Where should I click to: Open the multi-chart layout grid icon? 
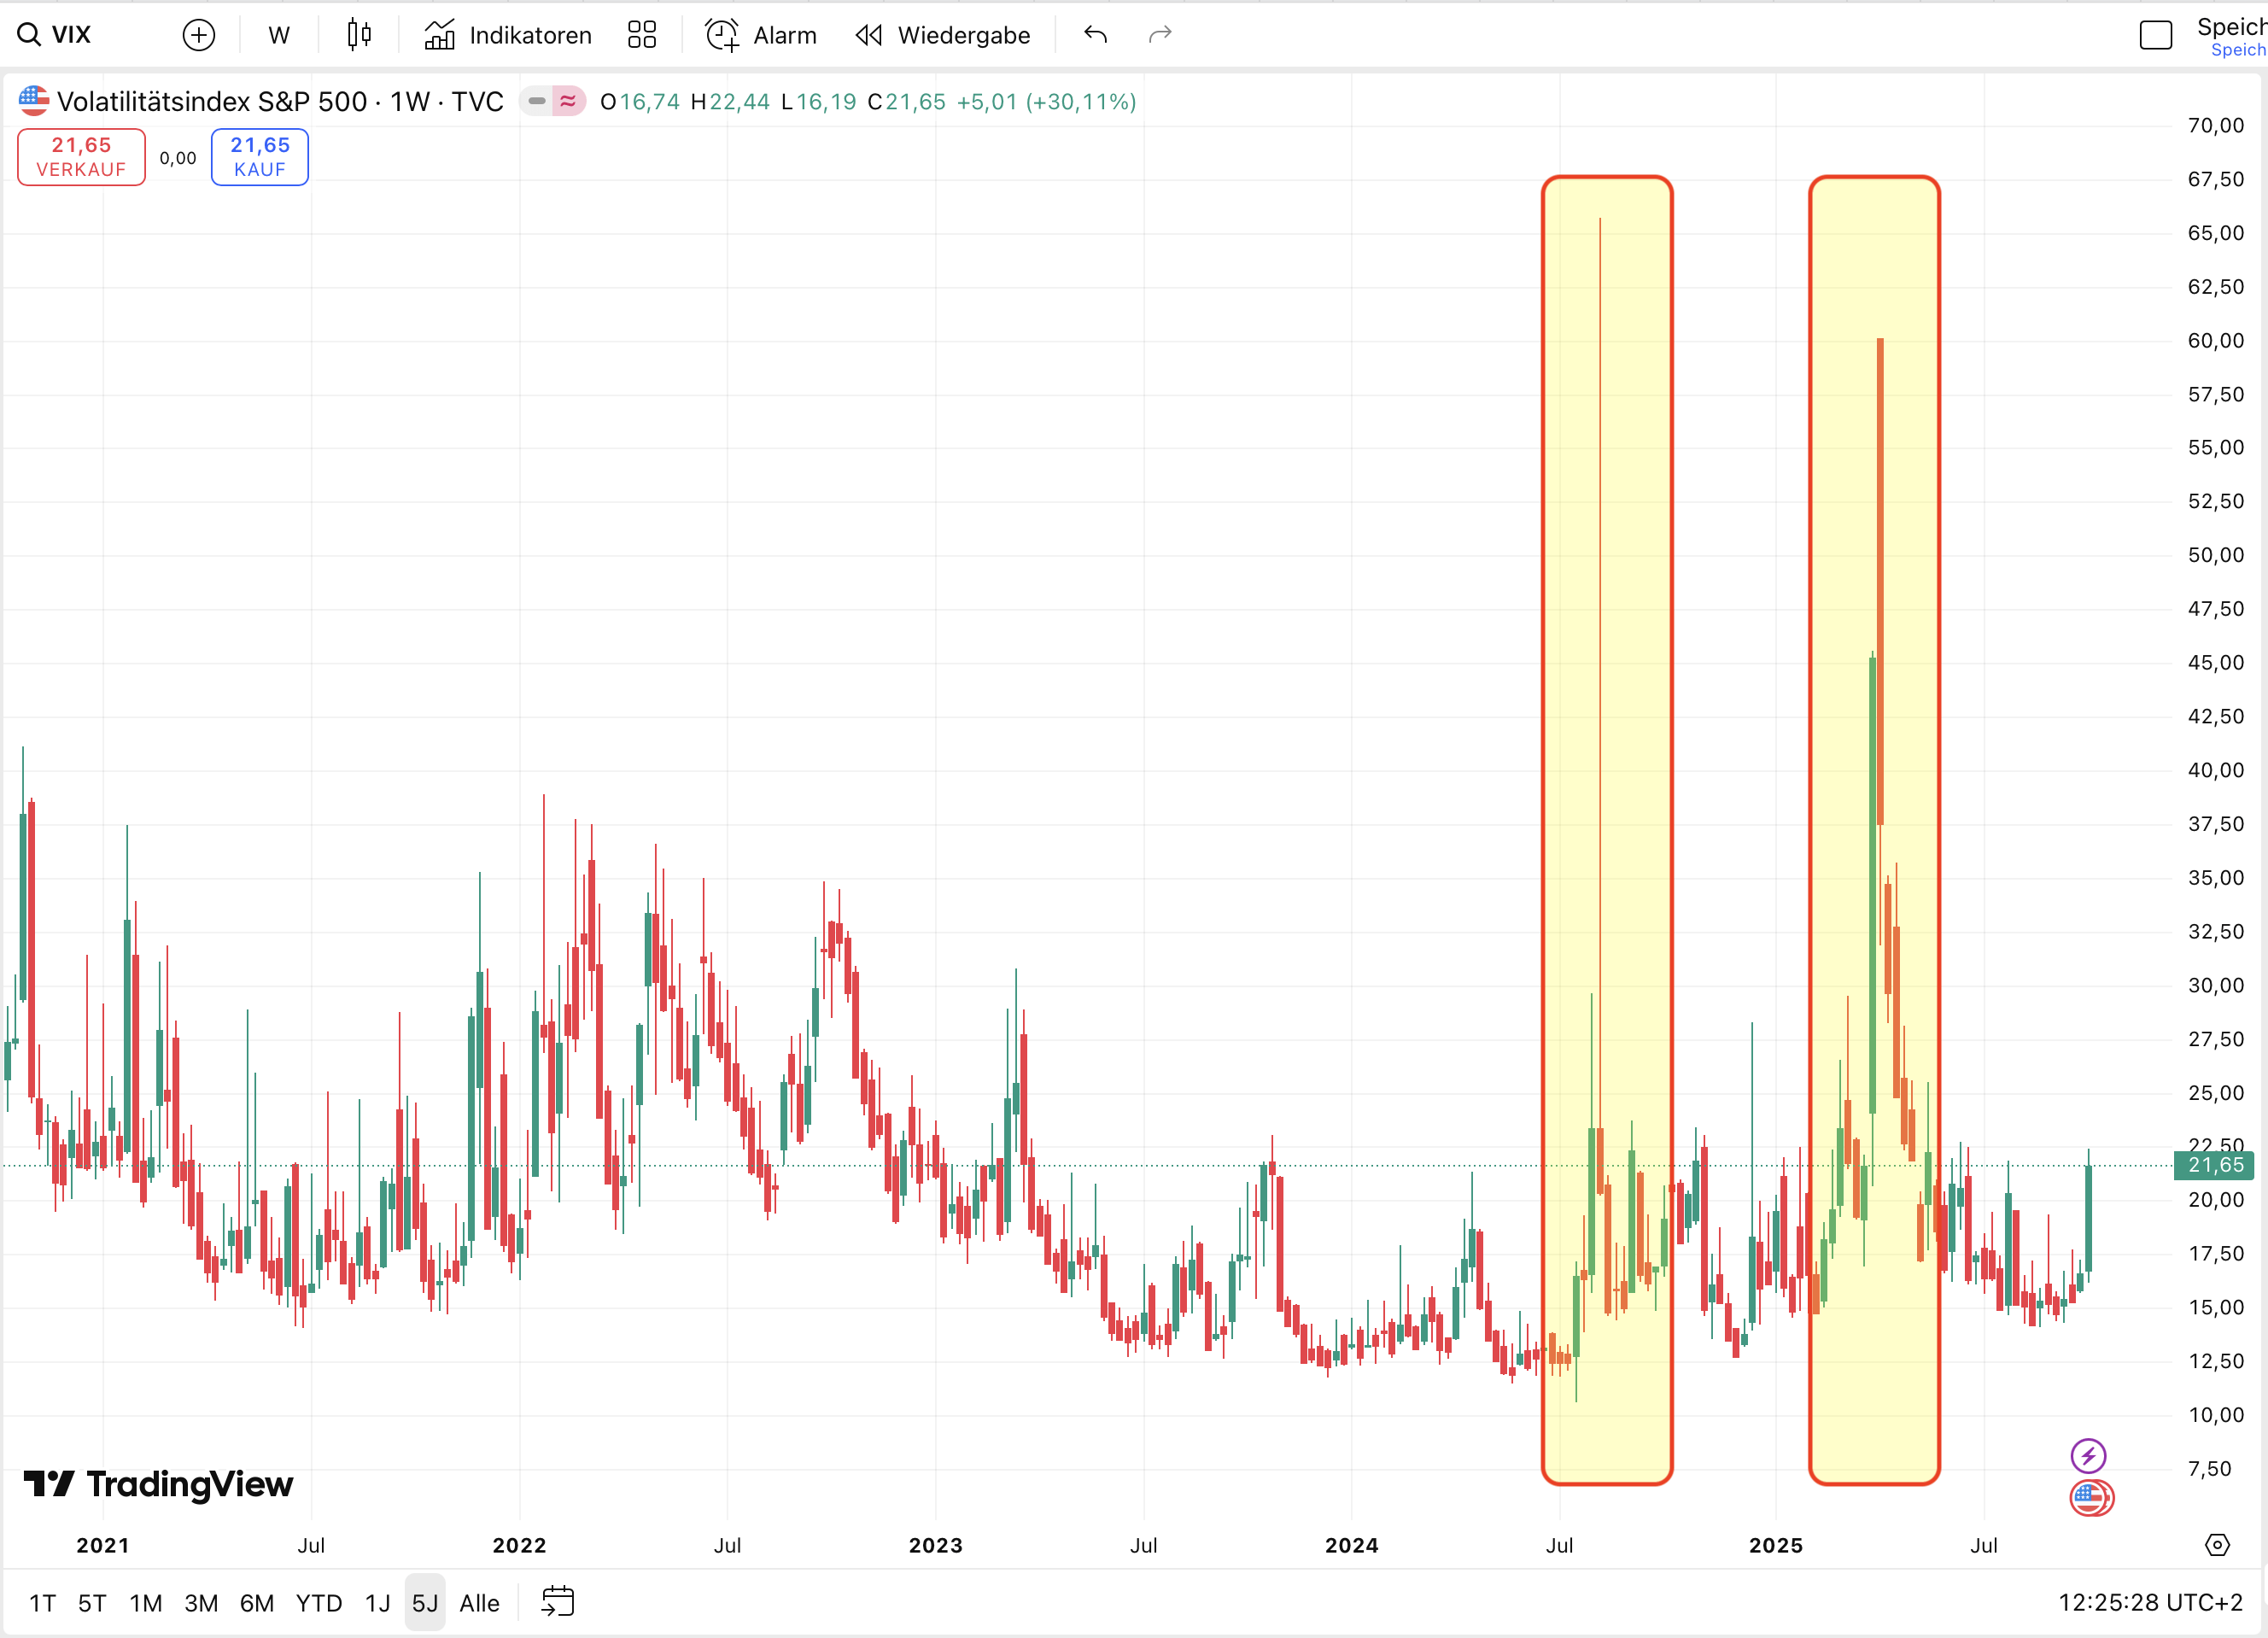(642, 34)
